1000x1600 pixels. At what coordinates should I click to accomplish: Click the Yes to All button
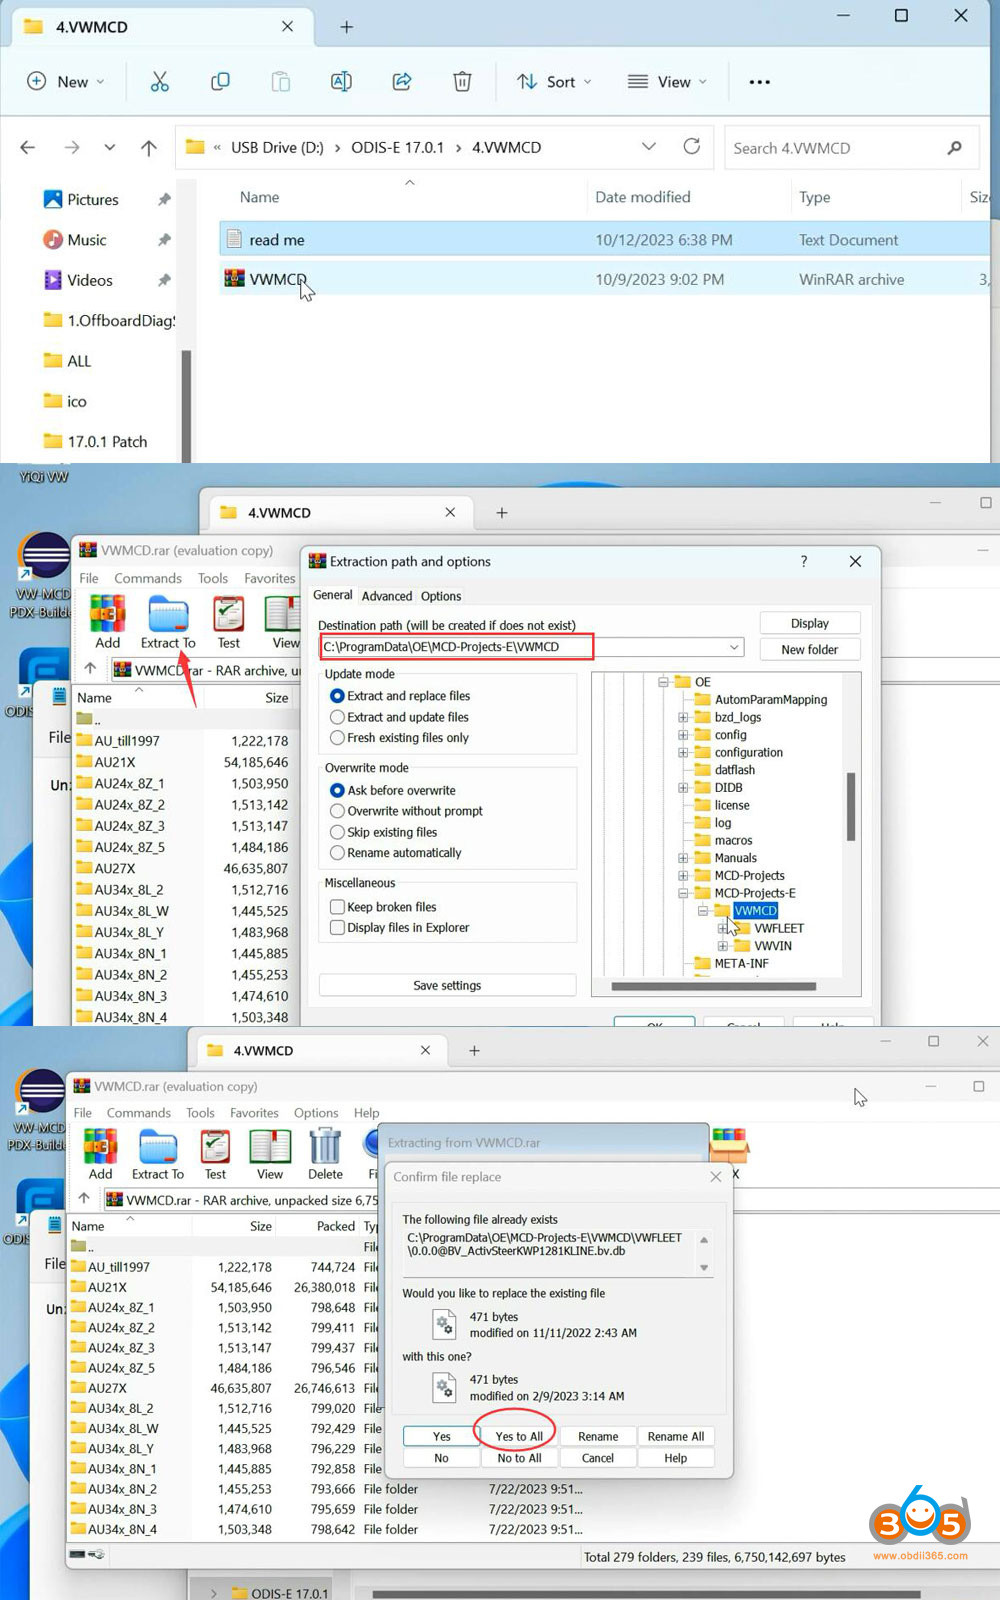[519, 1436]
